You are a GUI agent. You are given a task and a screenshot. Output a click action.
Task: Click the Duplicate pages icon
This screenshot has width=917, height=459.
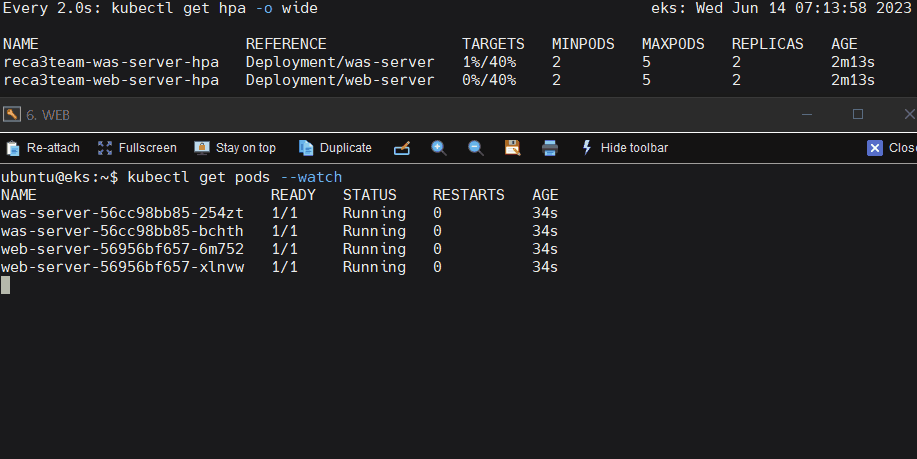click(306, 148)
